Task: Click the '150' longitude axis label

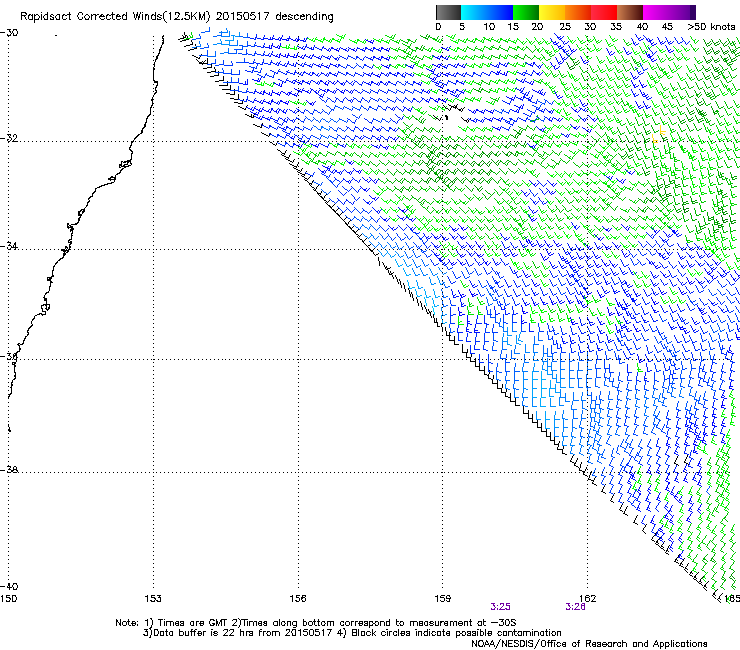Action: (9, 599)
